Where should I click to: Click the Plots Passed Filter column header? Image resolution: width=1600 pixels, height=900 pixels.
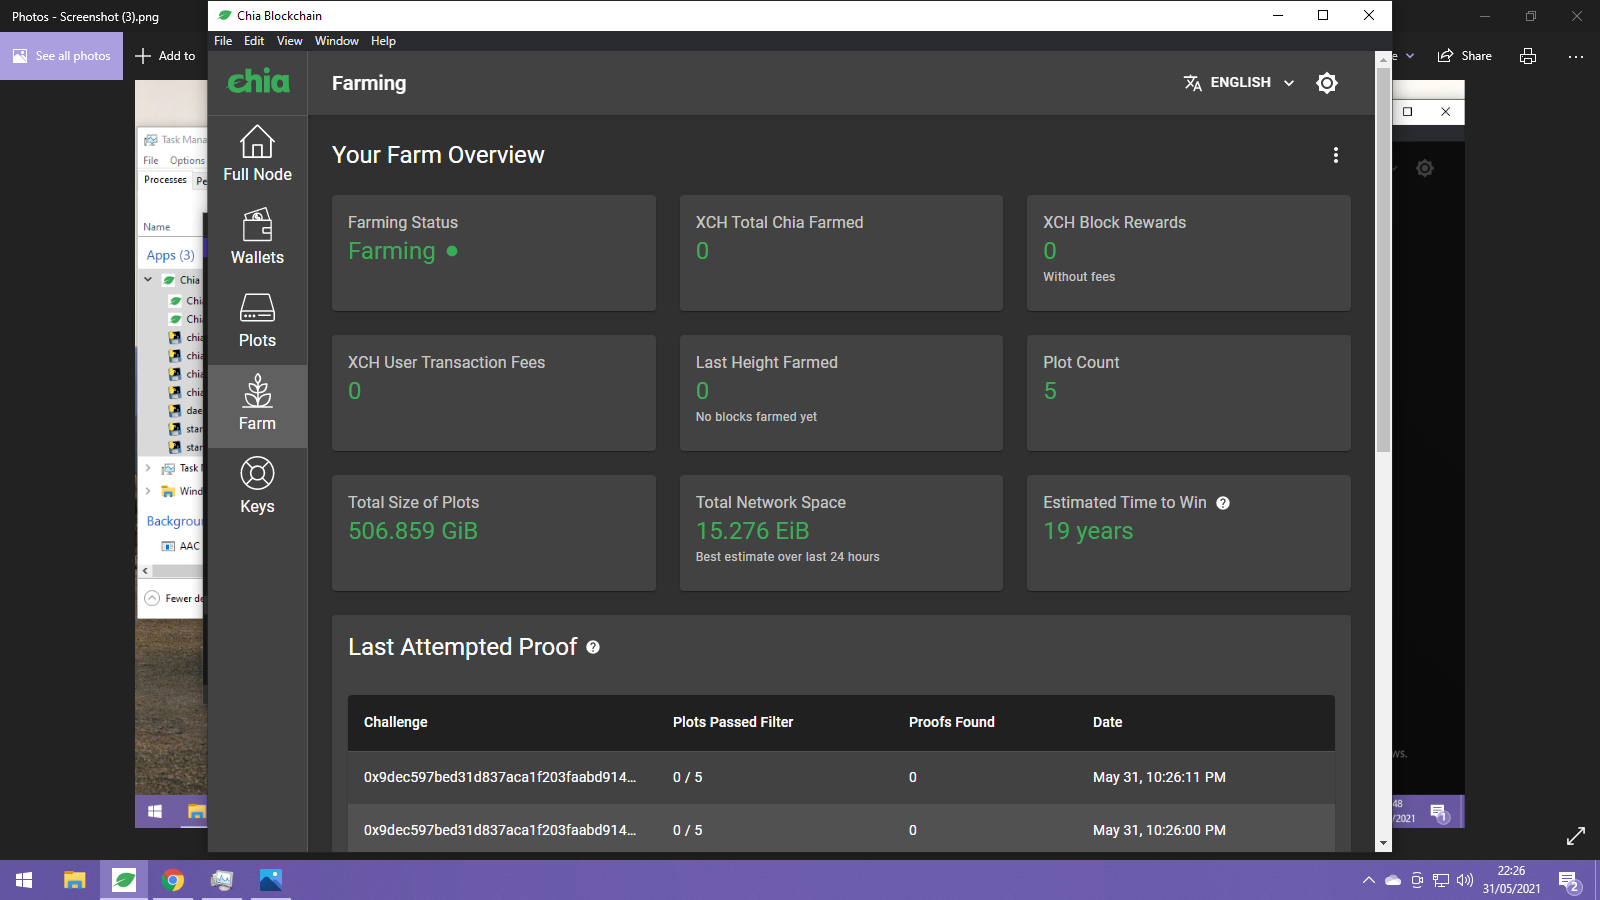click(x=733, y=722)
